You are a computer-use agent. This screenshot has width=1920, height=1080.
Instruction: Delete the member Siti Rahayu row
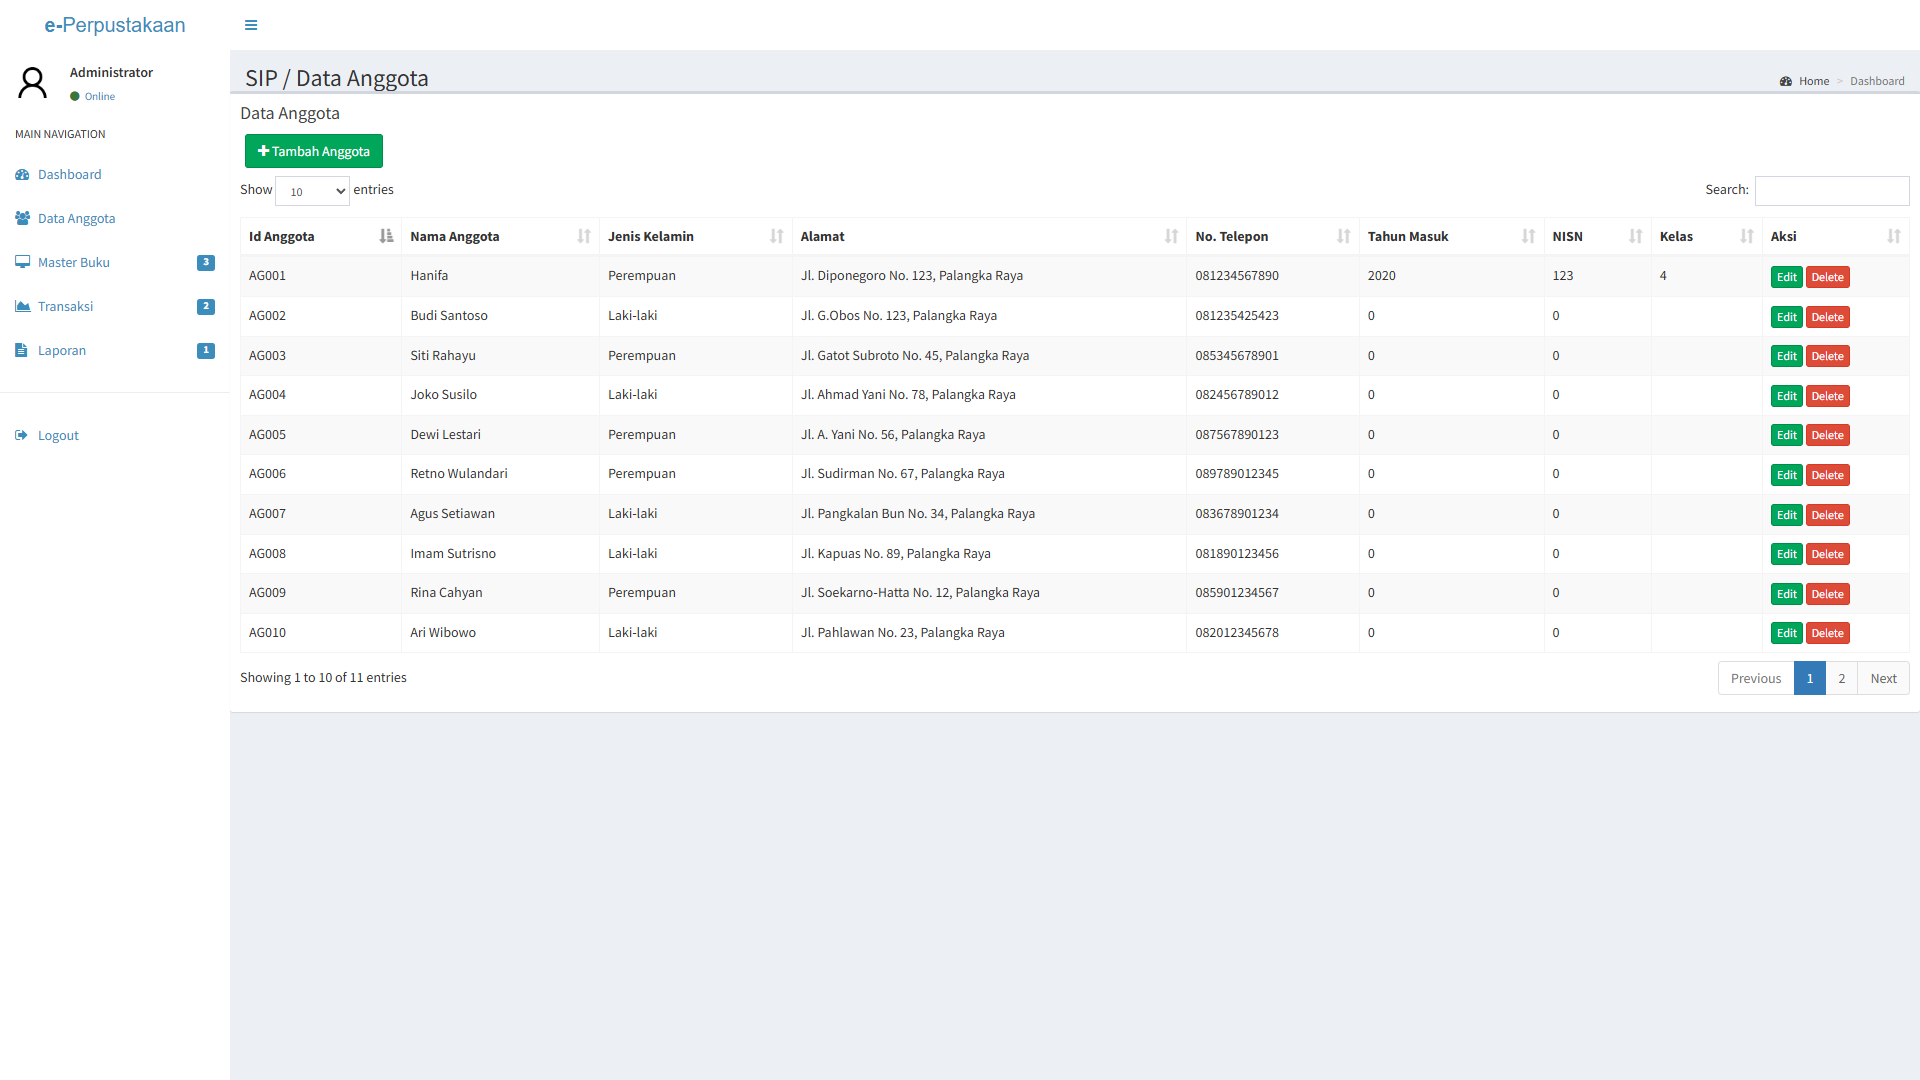click(x=1827, y=357)
